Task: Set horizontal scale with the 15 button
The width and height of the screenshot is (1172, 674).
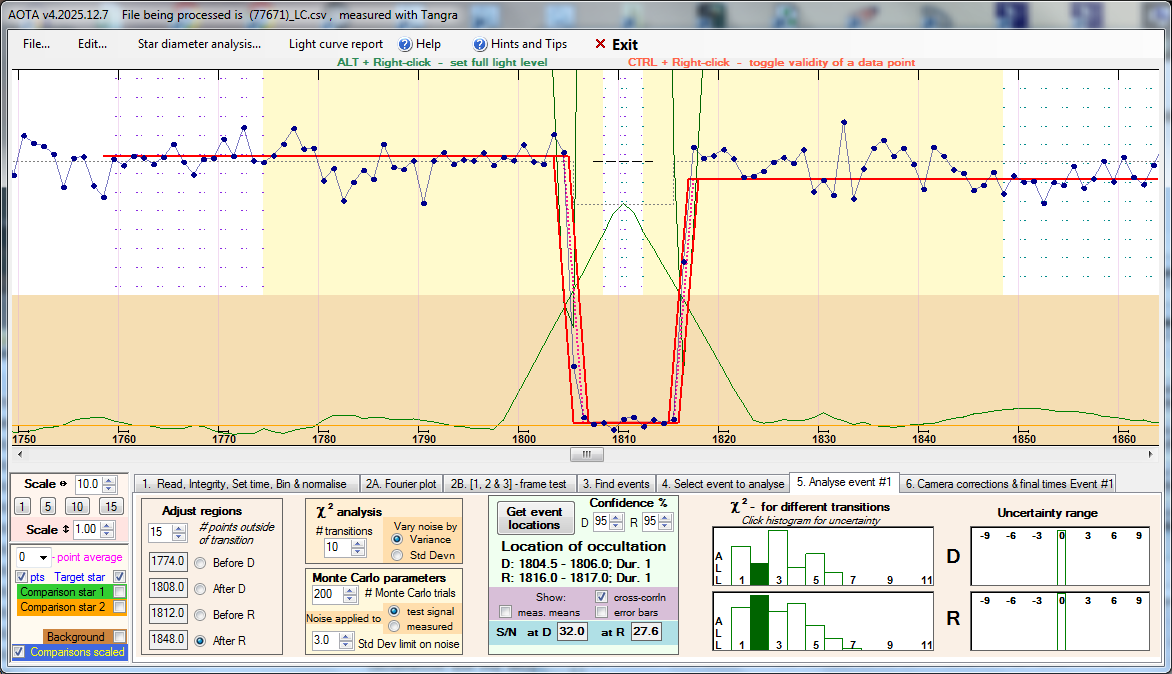Action: tap(112, 506)
